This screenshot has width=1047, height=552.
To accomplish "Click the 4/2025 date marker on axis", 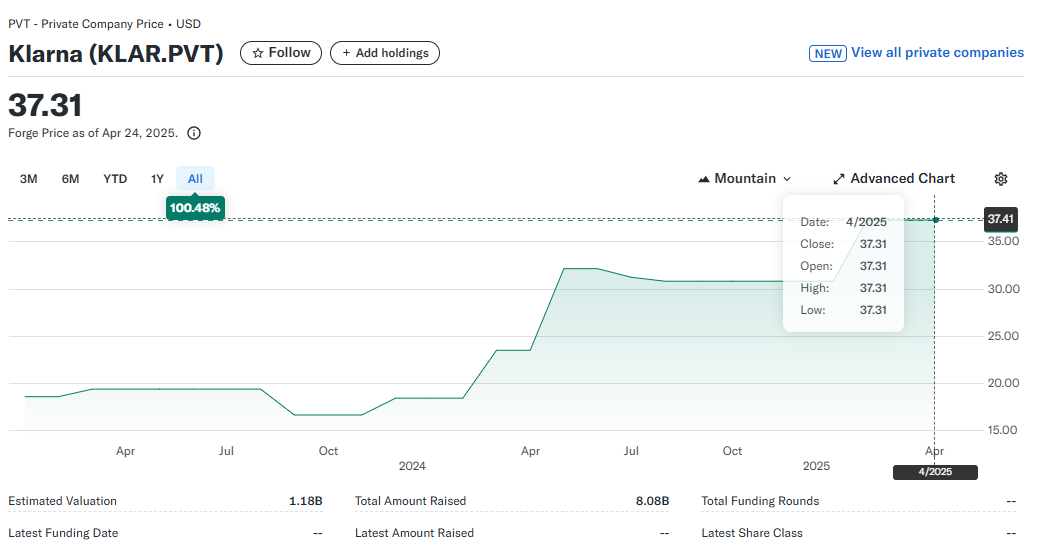I will tap(935, 472).
